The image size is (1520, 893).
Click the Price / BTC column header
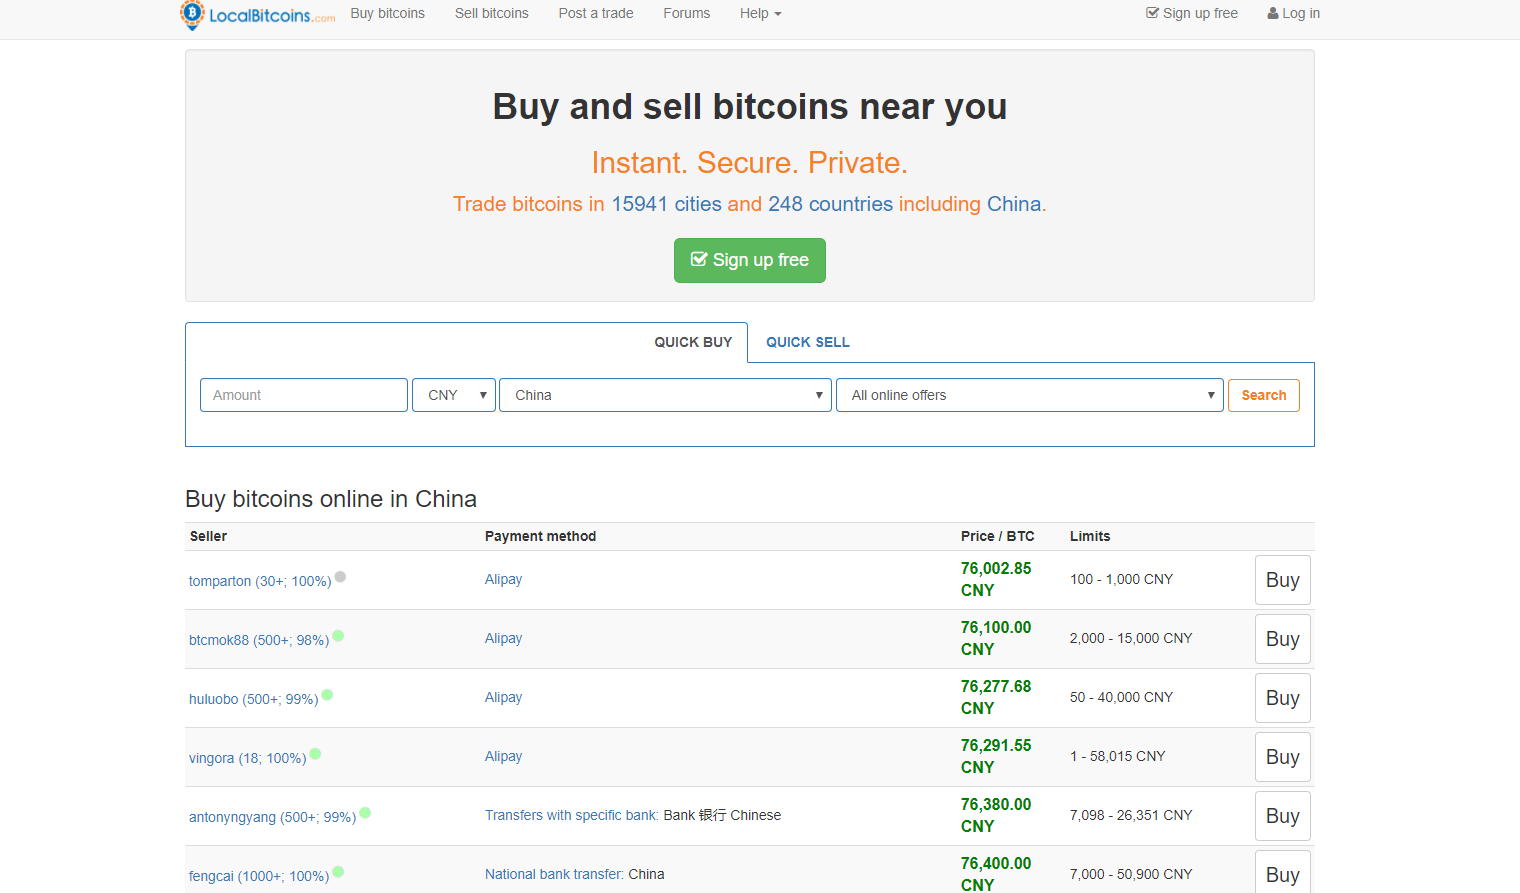(998, 536)
